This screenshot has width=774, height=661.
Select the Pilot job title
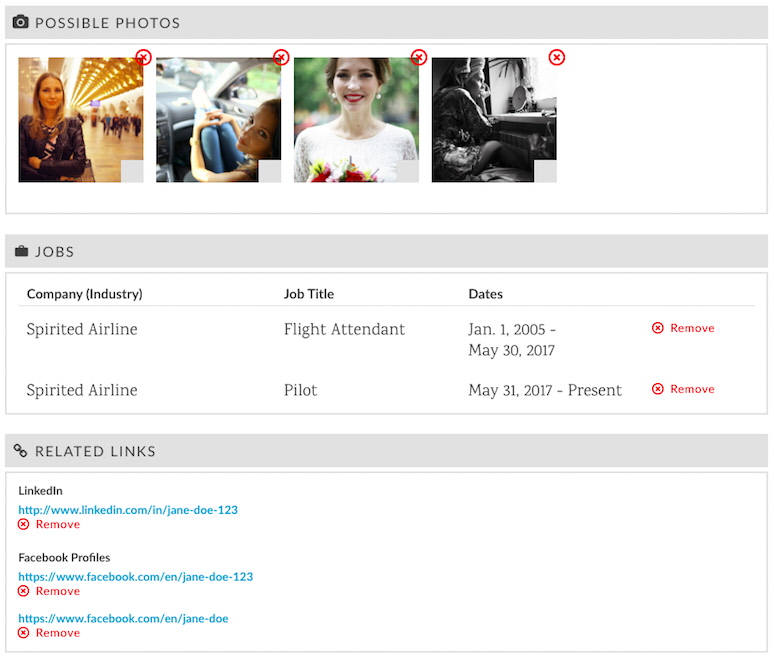(300, 390)
